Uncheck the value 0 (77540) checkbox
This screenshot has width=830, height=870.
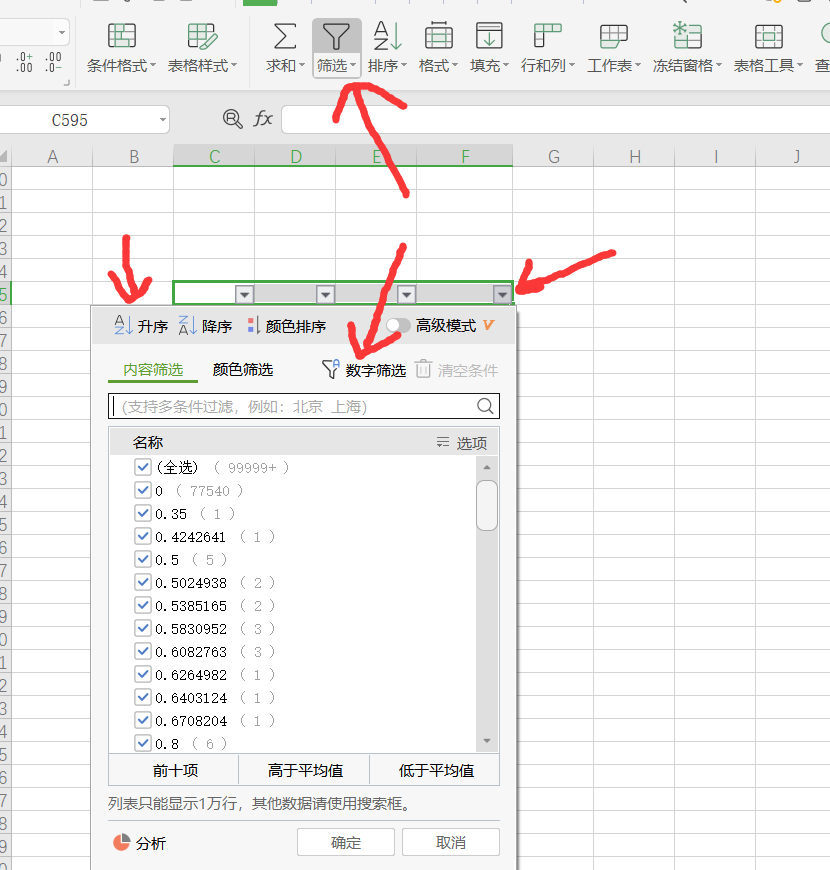[x=143, y=490]
